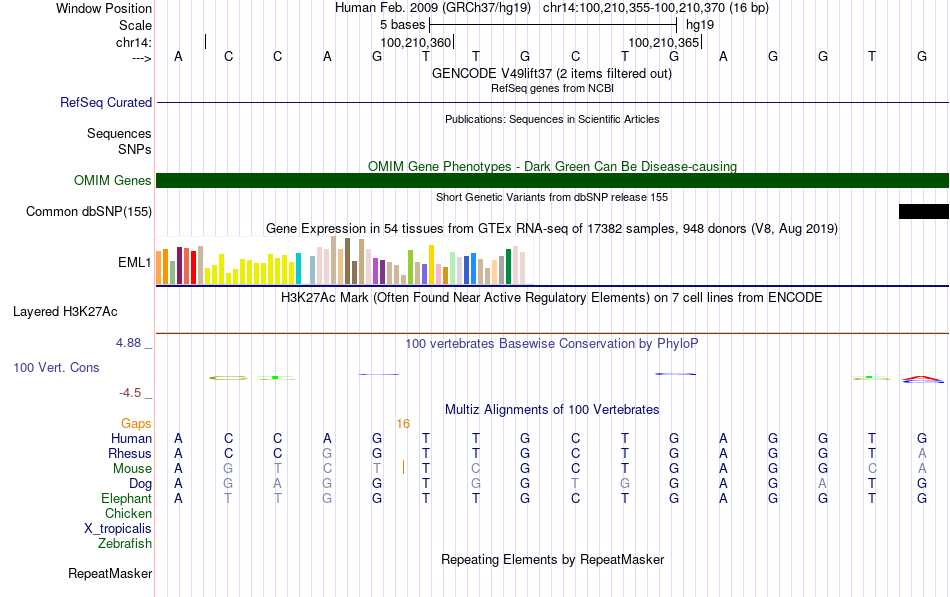Image resolution: width=950 pixels, height=597 pixels.
Task: Click the Rhesus species label
Action: click(130, 453)
